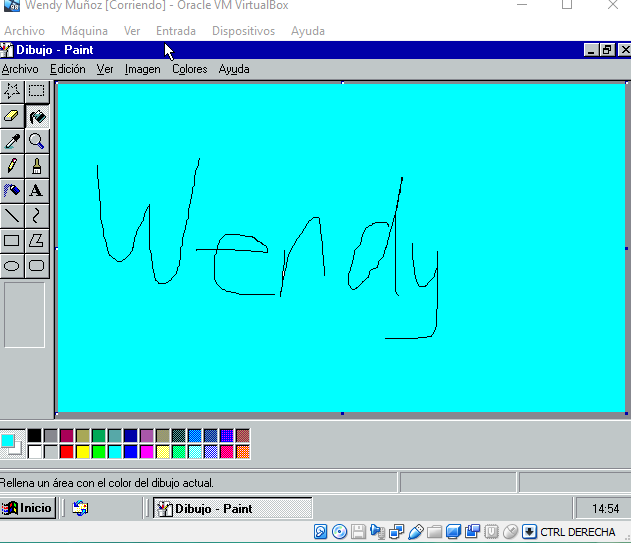Select the Brush tool
The image size is (631, 543).
37,165
